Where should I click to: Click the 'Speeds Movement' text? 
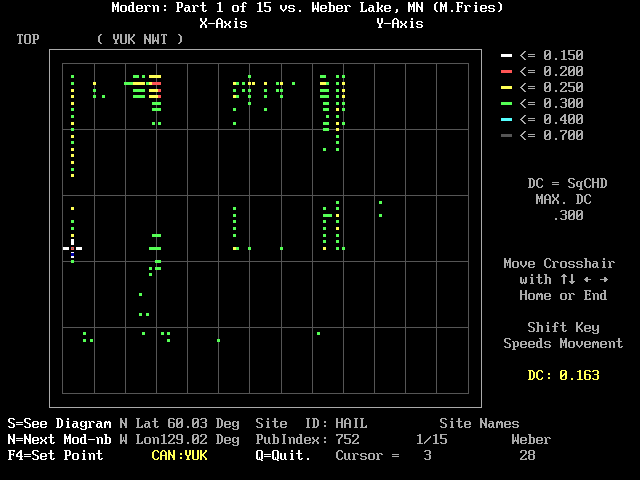coord(563,343)
